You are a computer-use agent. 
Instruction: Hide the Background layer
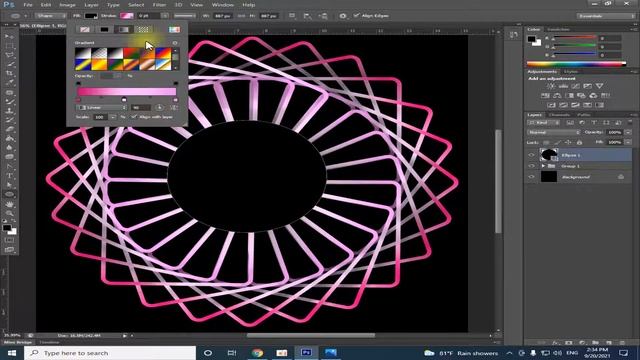pos(531,177)
